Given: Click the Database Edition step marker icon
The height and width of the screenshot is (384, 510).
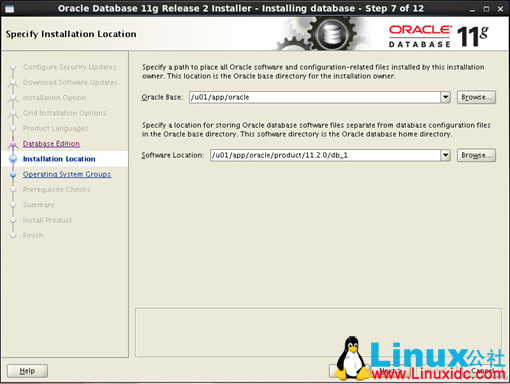Looking at the screenshot, I should pos(13,144).
